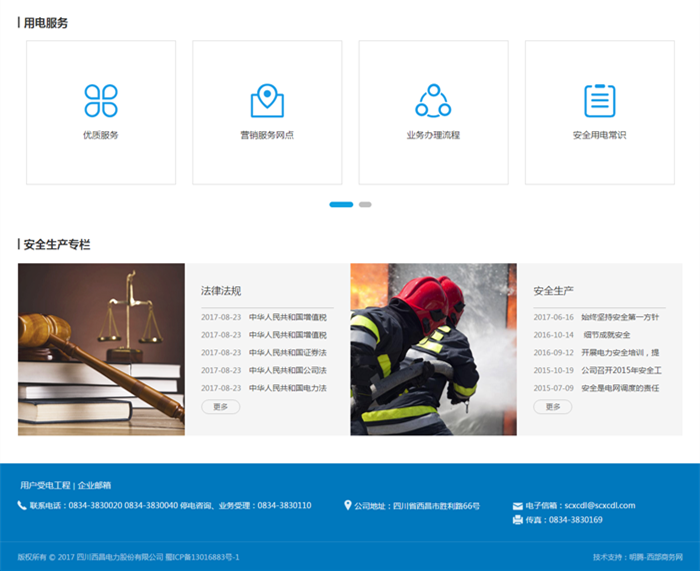The image size is (700, 571).
Task: Switch to the second gray carousel page dot
Action: (365, 204)
